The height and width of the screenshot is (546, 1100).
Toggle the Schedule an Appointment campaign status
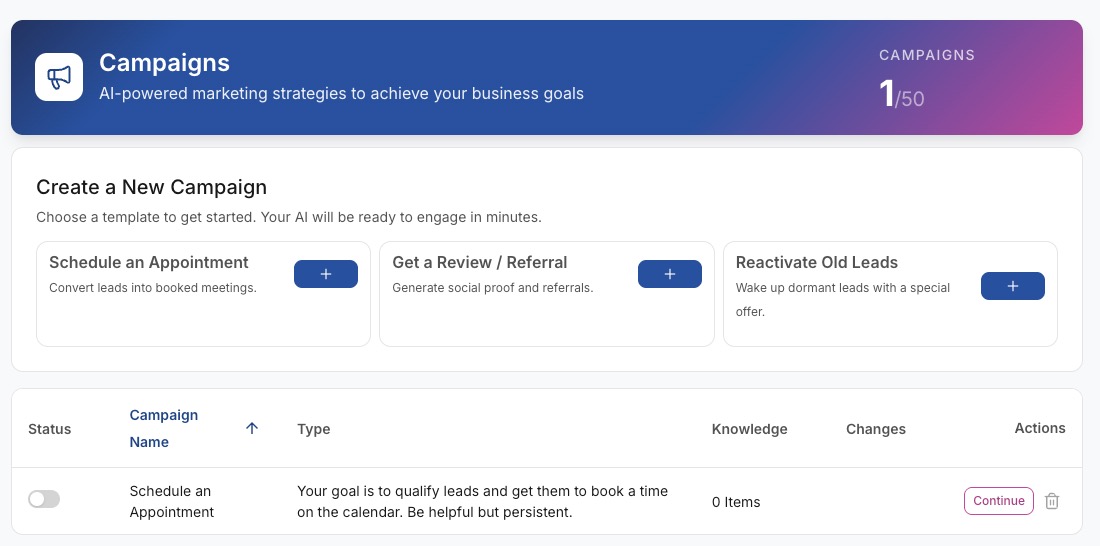(44, 499)
